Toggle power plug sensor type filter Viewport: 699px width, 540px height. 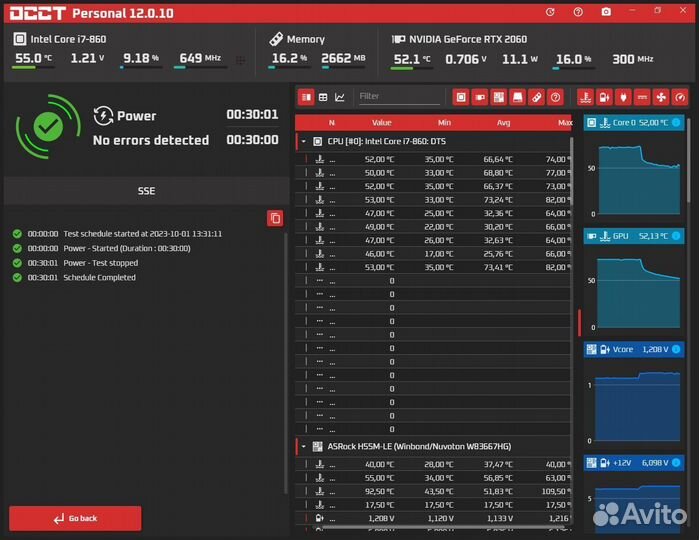pos(623,97)
